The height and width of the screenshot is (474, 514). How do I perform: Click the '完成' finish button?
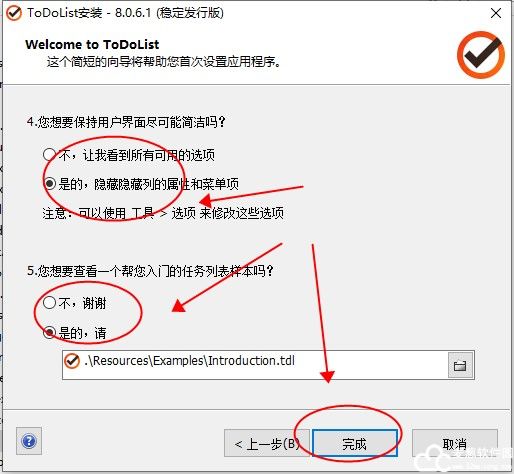click(355, 443)
